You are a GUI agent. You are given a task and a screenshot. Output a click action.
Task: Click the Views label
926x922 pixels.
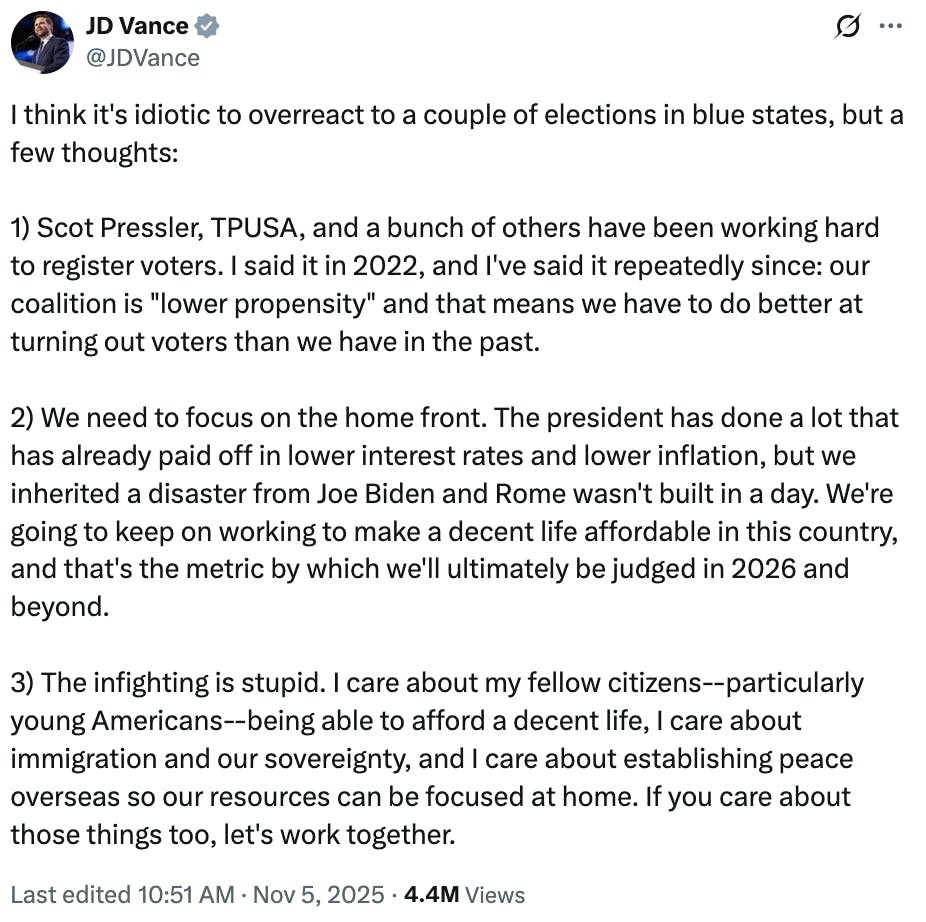click(x=493, y=895)
